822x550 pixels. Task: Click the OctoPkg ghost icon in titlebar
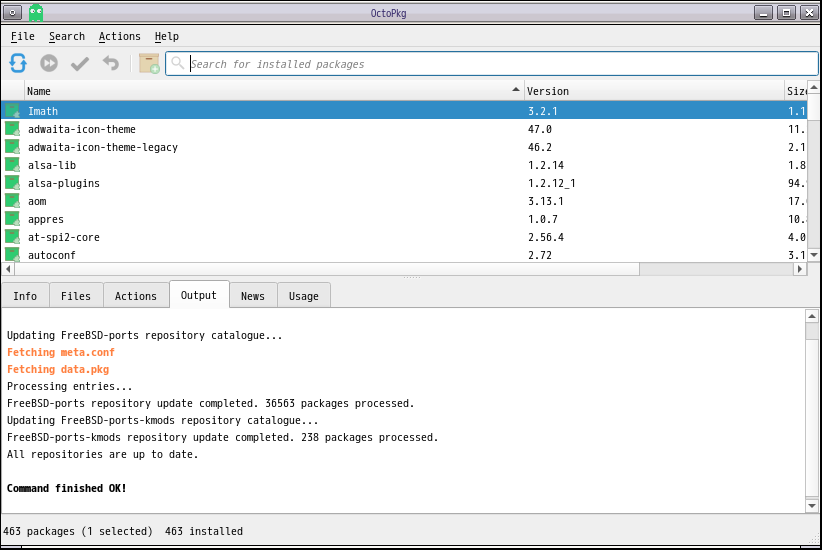36,12
